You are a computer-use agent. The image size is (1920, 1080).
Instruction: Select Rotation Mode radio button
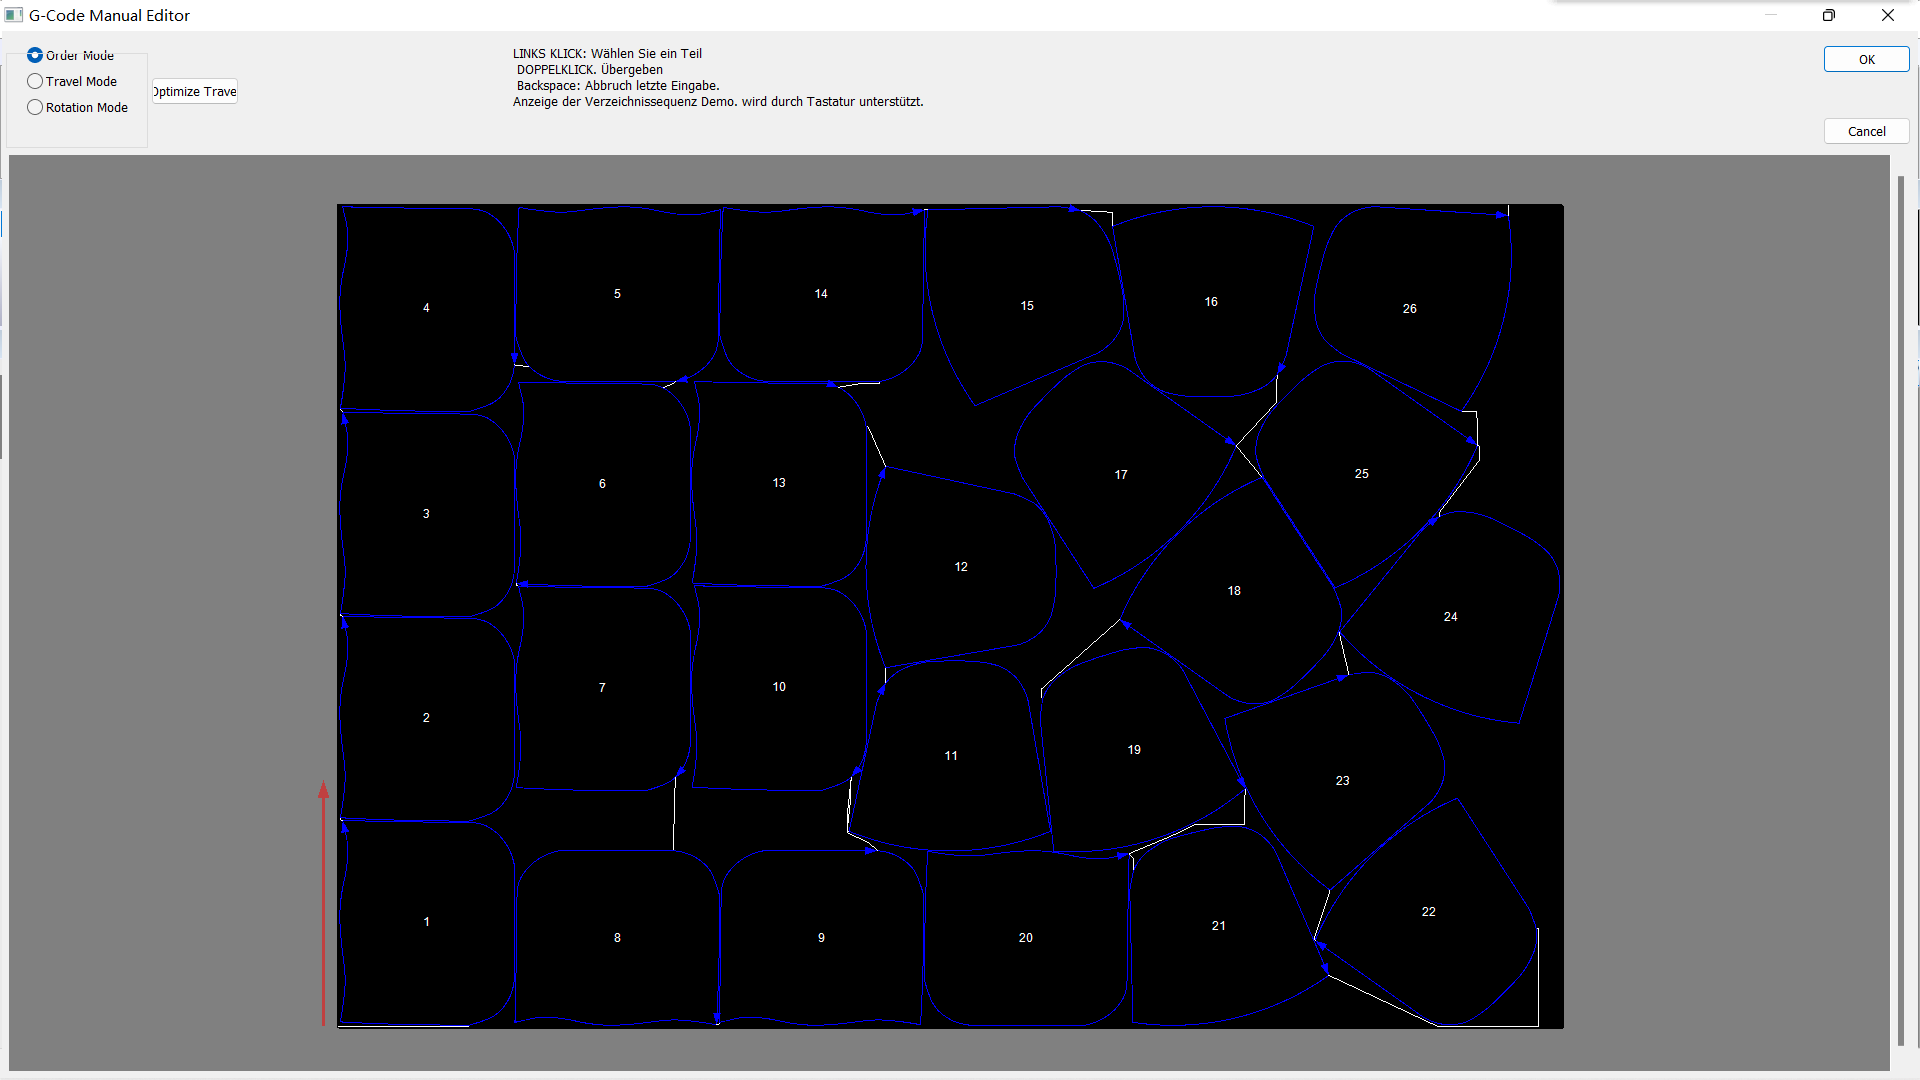coord(36,105)
